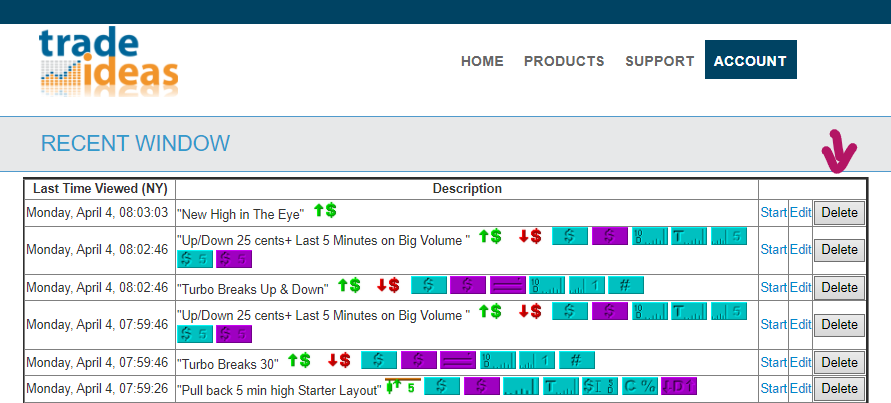The width and height of the screenshot is (891, 403).
Task: Go to the PRODUCTS page
Action: (x=564, y=61)
